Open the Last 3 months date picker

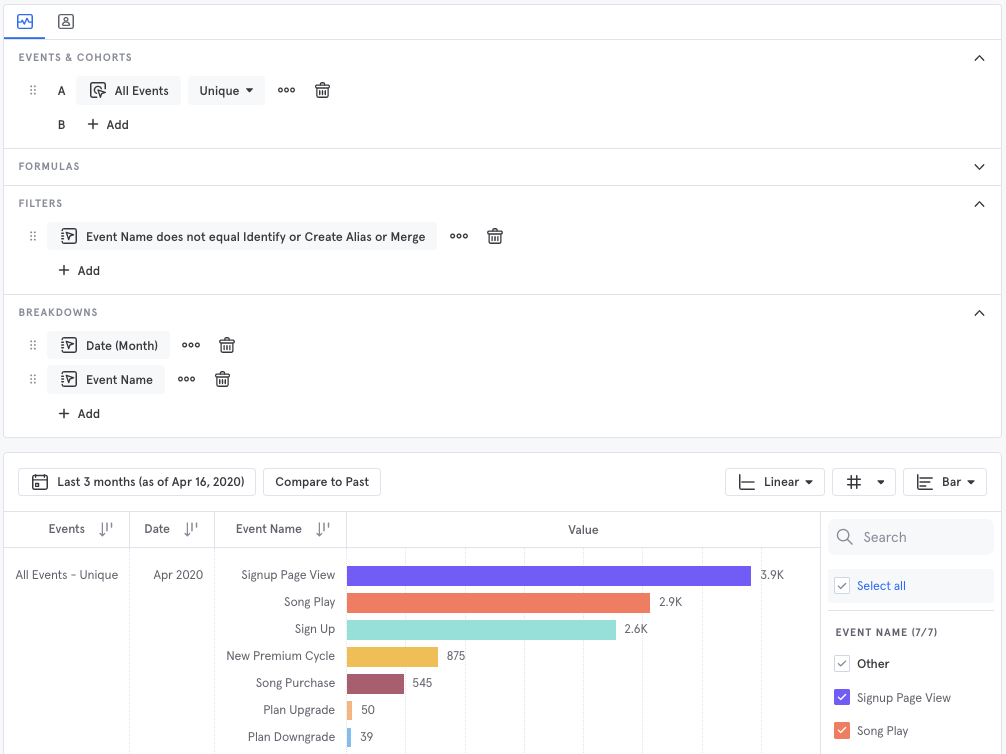point(138,482)
